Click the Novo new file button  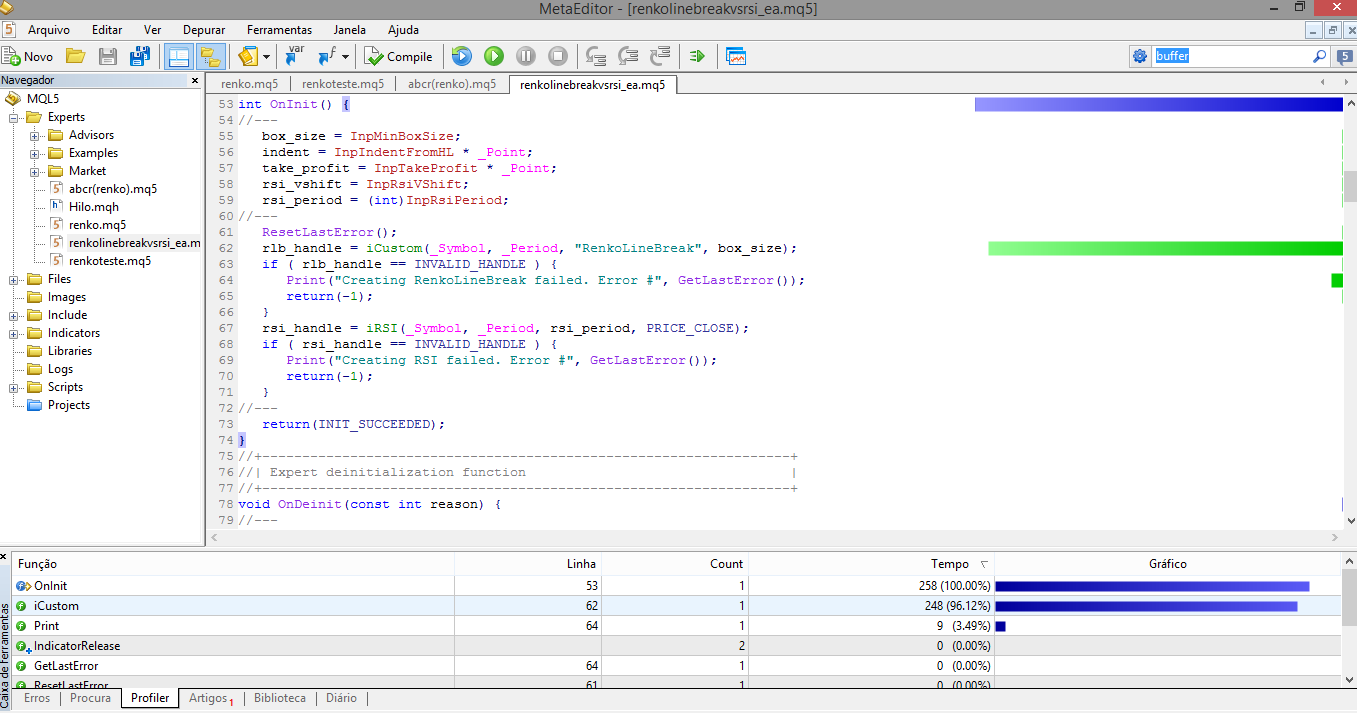(x=28, y=57)
